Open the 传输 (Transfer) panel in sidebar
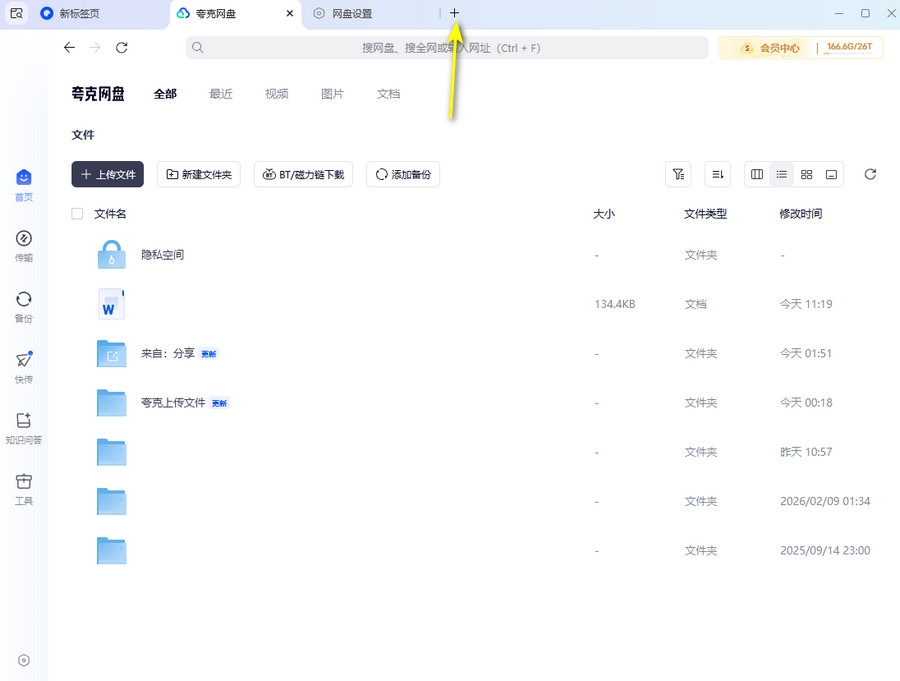Viewport: 900px width, 681px height. [23, 245]
